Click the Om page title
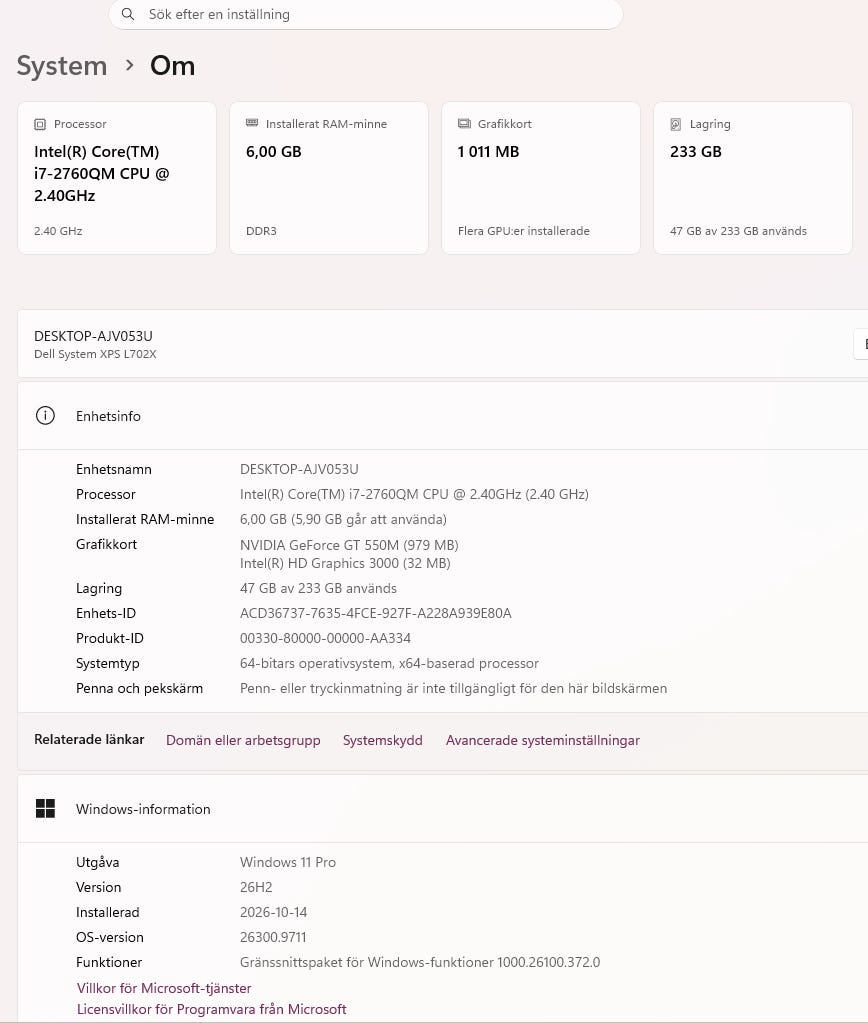 click(x=172, y=66)
